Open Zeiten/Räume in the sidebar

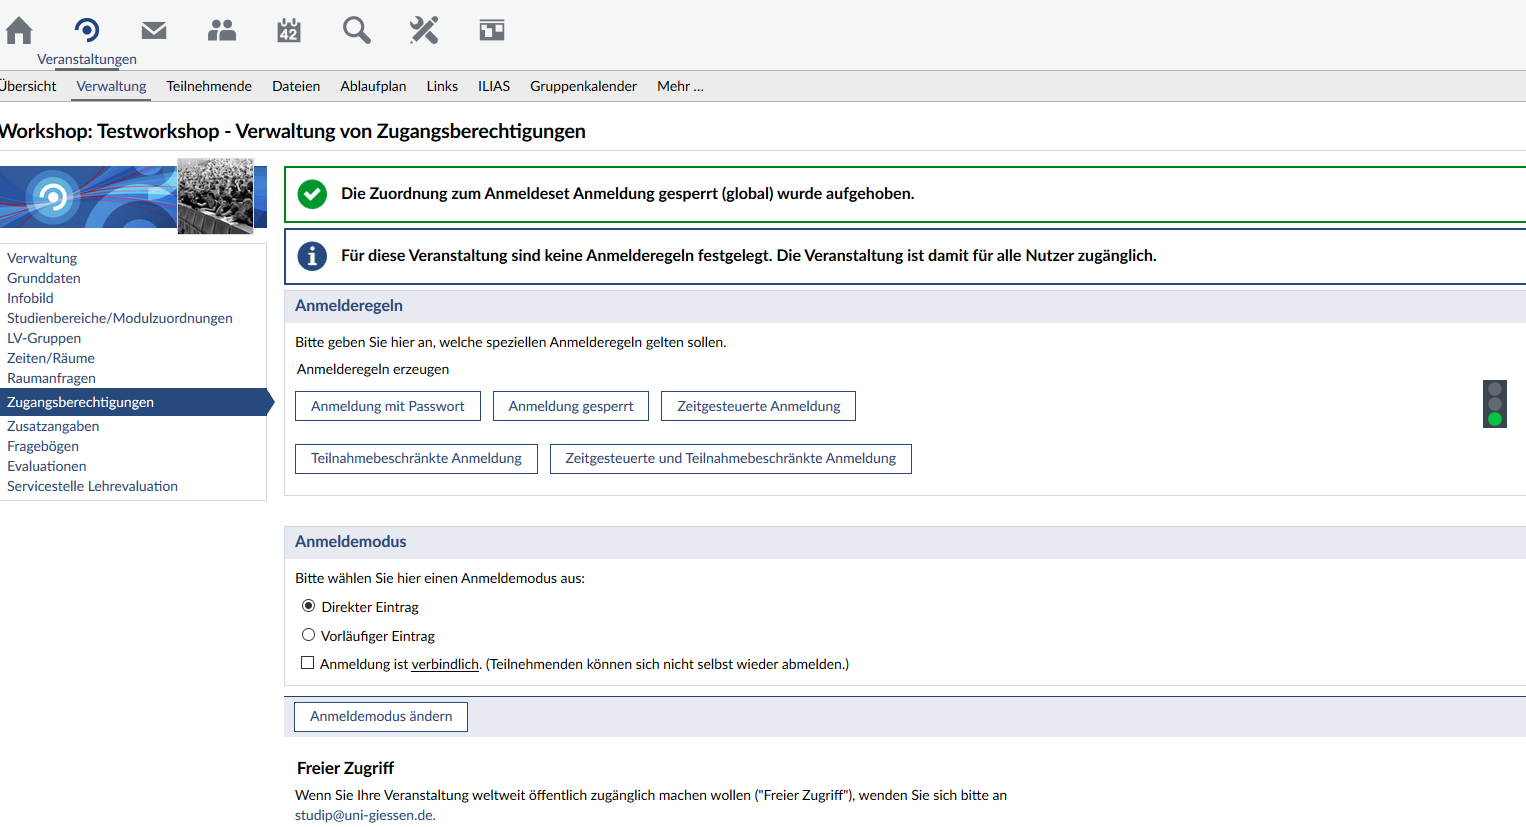click(51, 358)
